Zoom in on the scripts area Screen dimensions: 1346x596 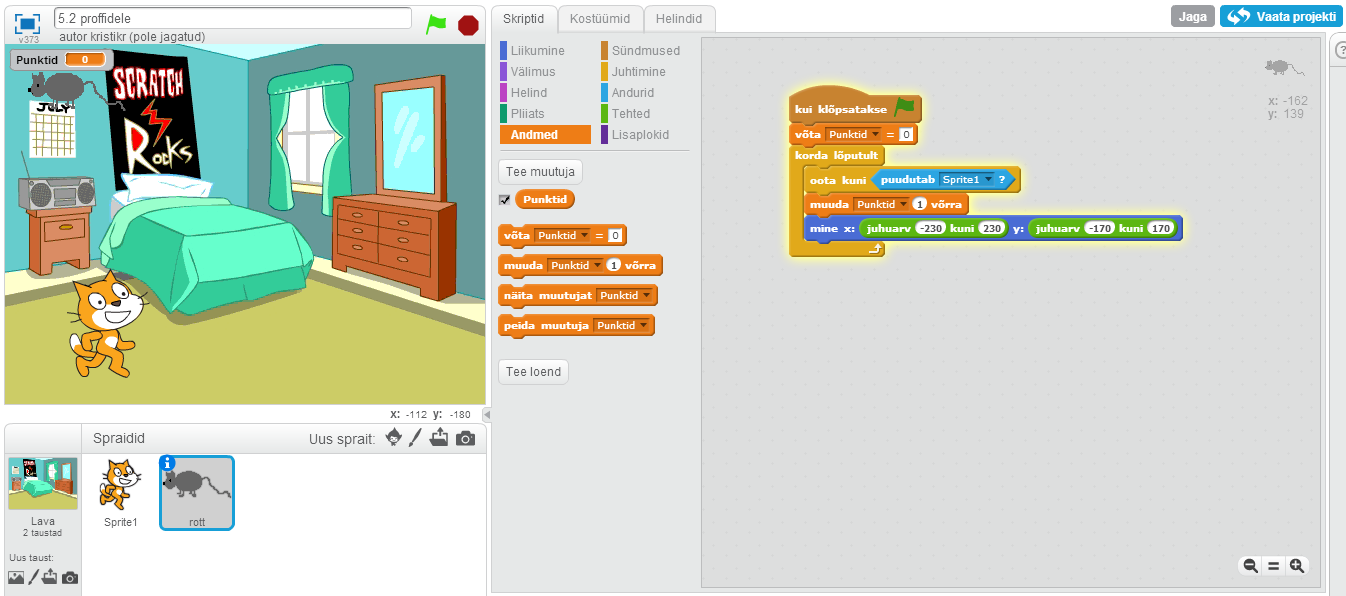(x=1297, y=566)
